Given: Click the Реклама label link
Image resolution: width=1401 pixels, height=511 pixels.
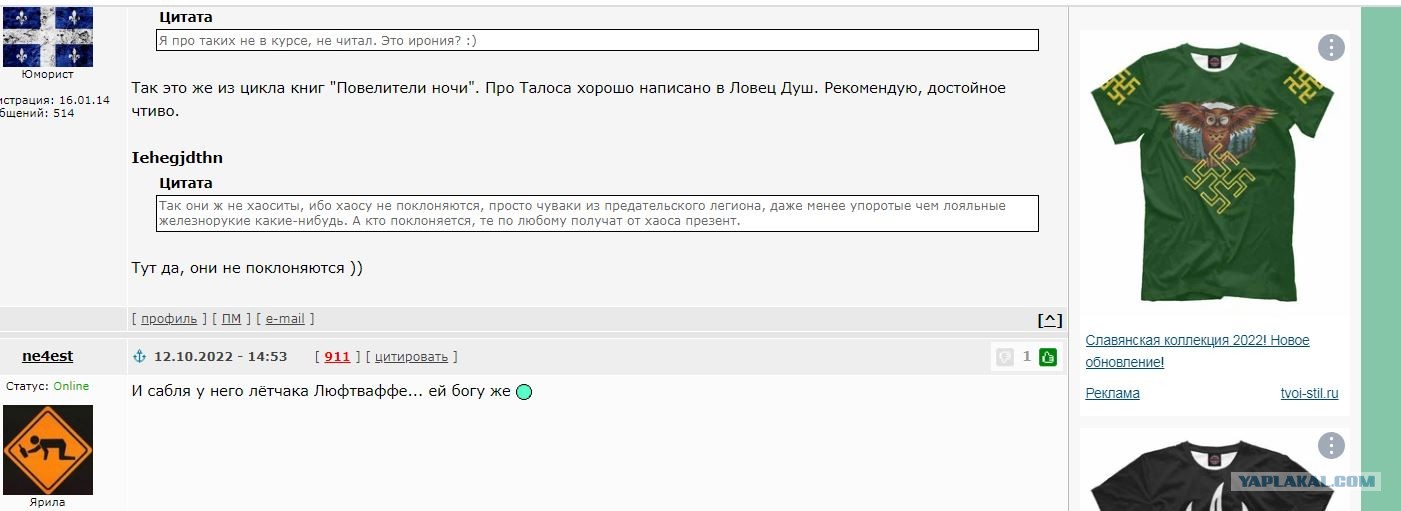Looking at the screenshot, I should pyautogui.click(x=1112, y=393).
